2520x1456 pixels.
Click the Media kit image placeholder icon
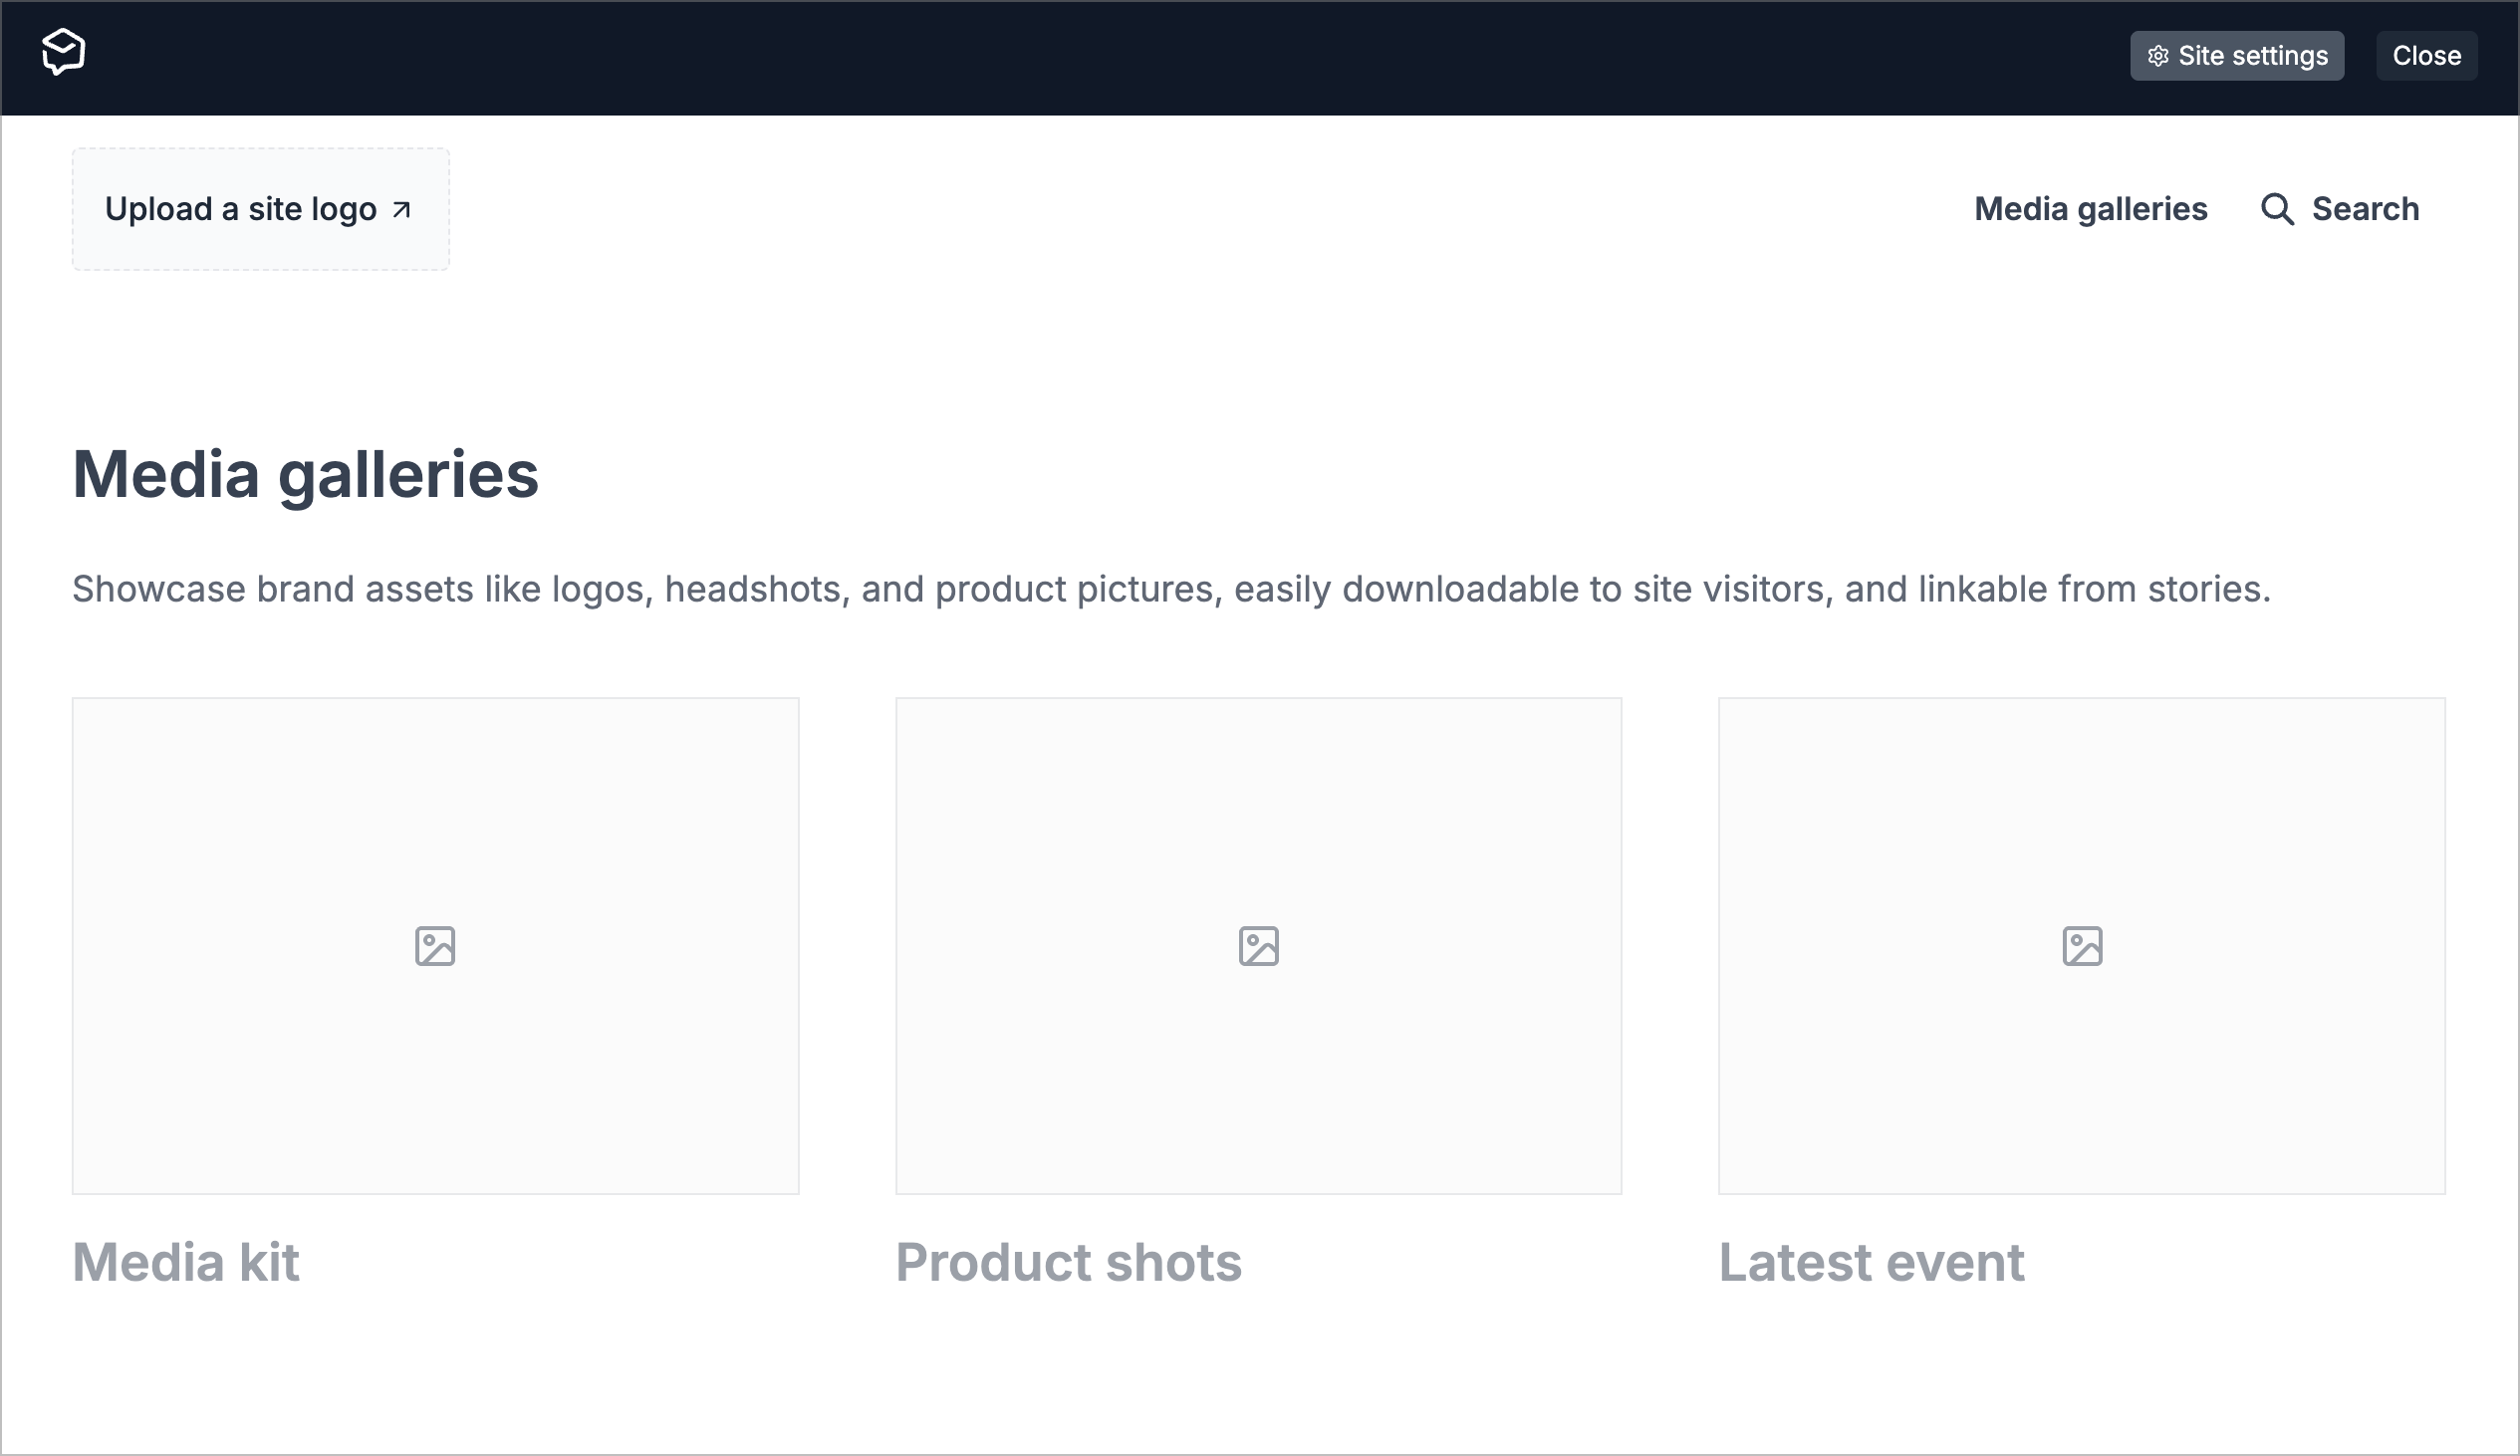point(435,946)
